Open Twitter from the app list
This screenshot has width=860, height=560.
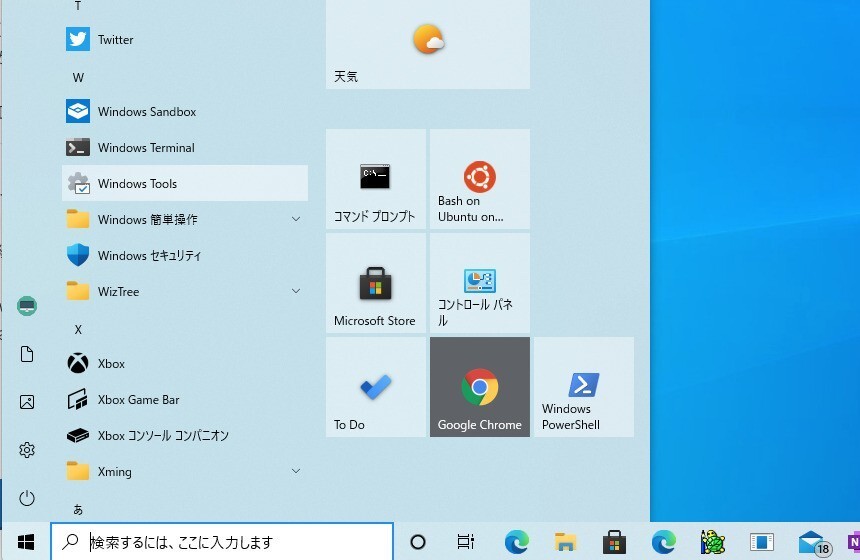[x=115, y=40]
